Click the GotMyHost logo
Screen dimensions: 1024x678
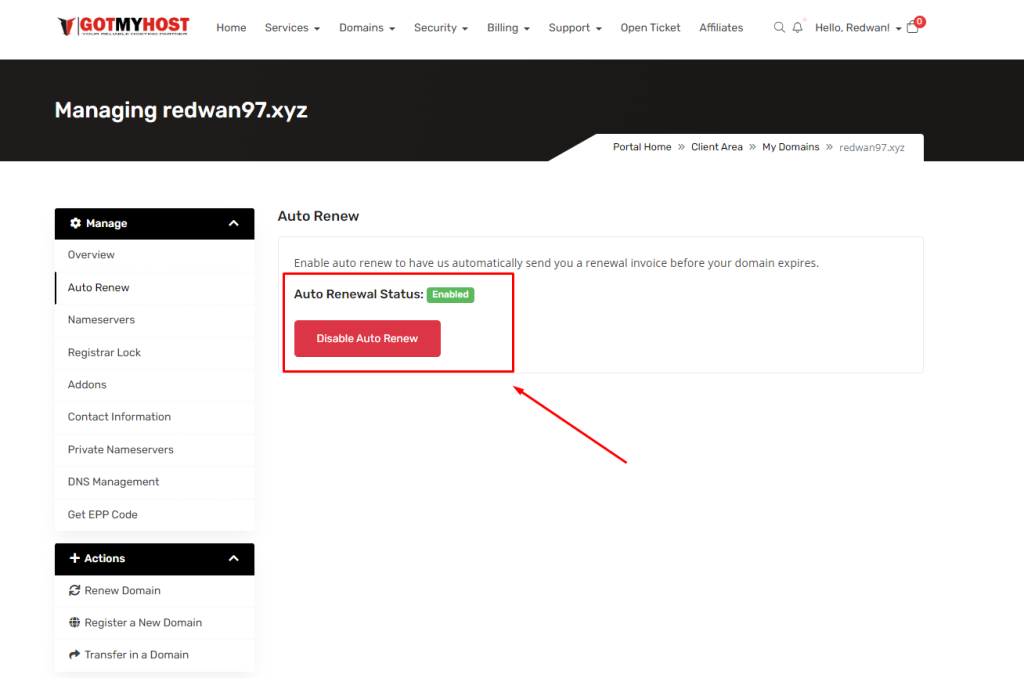[123, 27]
